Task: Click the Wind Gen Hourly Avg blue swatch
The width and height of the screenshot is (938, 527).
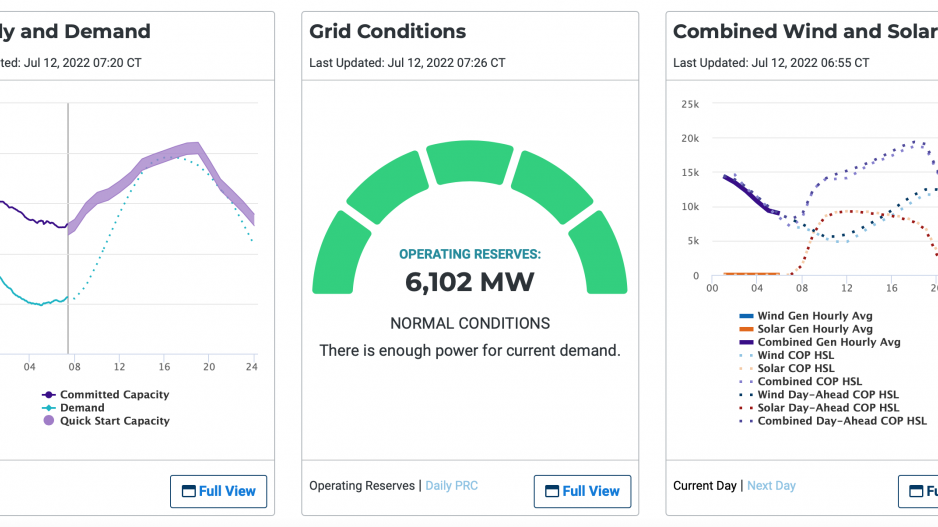Action: (746, 316)
